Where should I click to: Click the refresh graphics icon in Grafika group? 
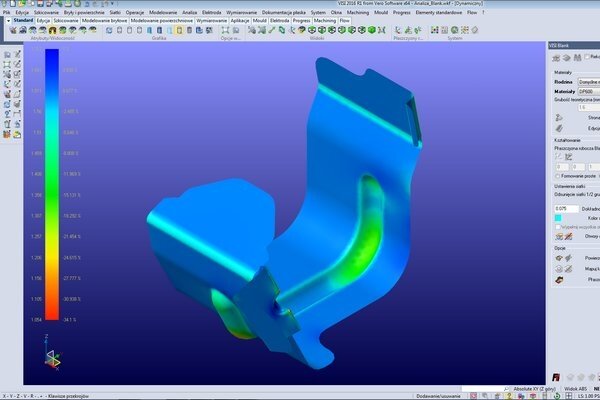click(x=109, y=30)
